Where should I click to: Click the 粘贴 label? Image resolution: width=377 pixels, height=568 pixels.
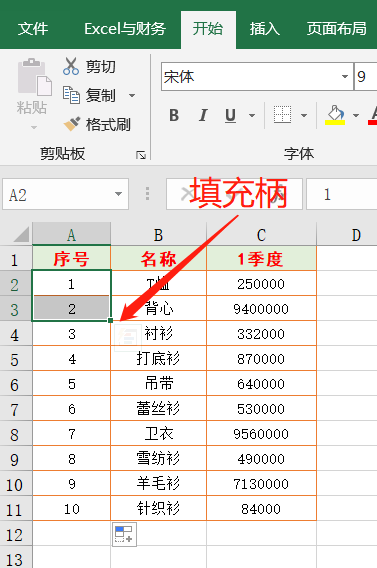pos(32,108)
